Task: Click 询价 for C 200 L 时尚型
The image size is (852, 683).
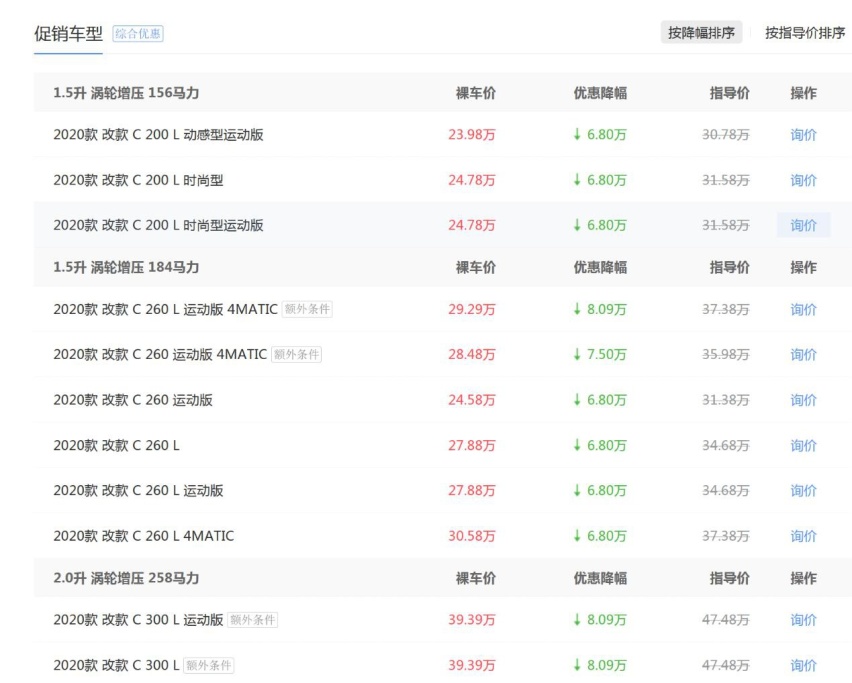Action: (803, 180)
